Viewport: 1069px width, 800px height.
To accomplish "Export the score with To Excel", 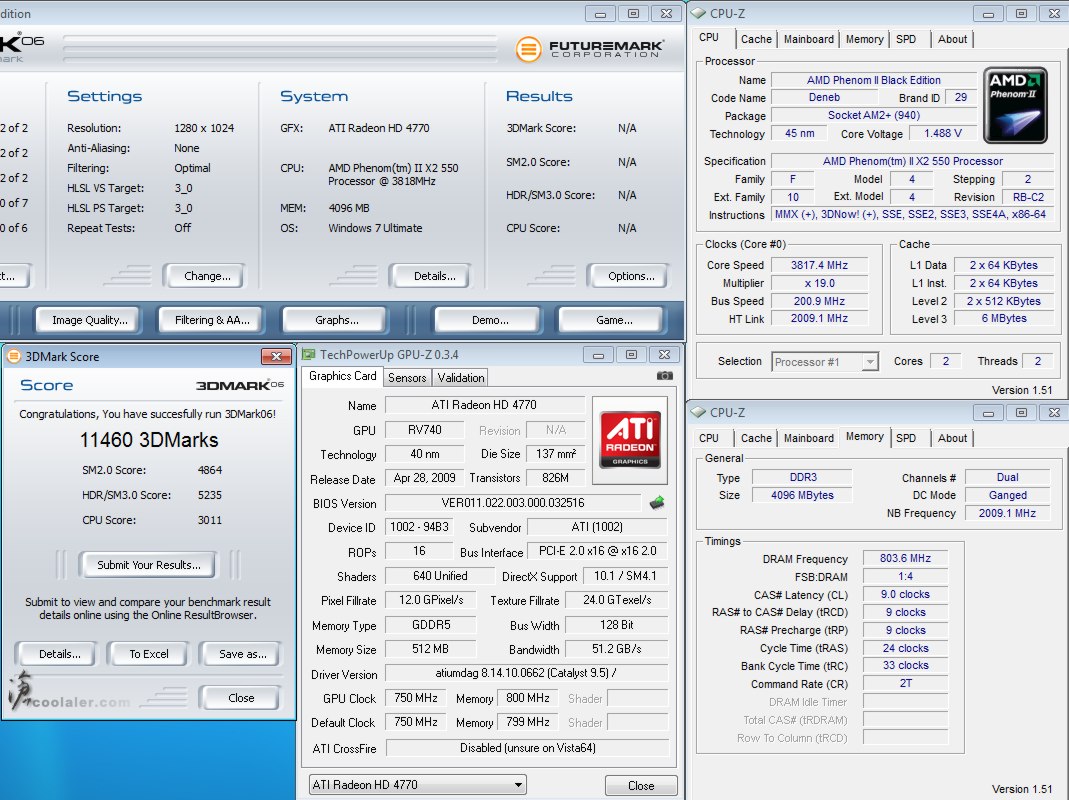I will click(149, 654).
